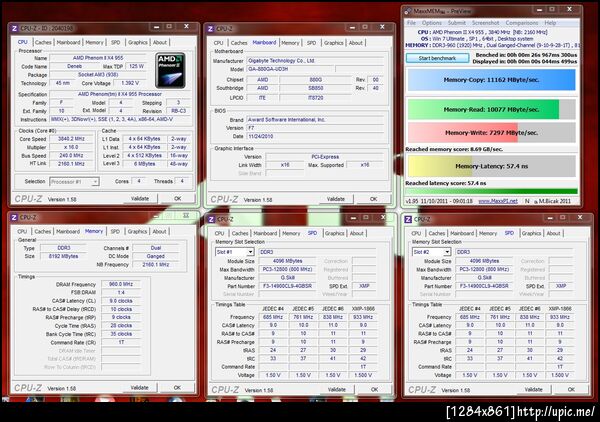Click the Memory-Write 7297 MByte/sec bar
The width and height of the screenshot is (600, 422).
click(491, 133)
